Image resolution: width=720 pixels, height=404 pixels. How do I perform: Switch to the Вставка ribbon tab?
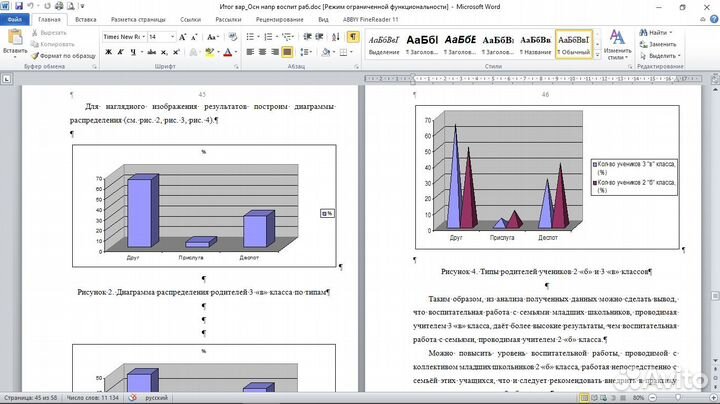coord(86,19)
